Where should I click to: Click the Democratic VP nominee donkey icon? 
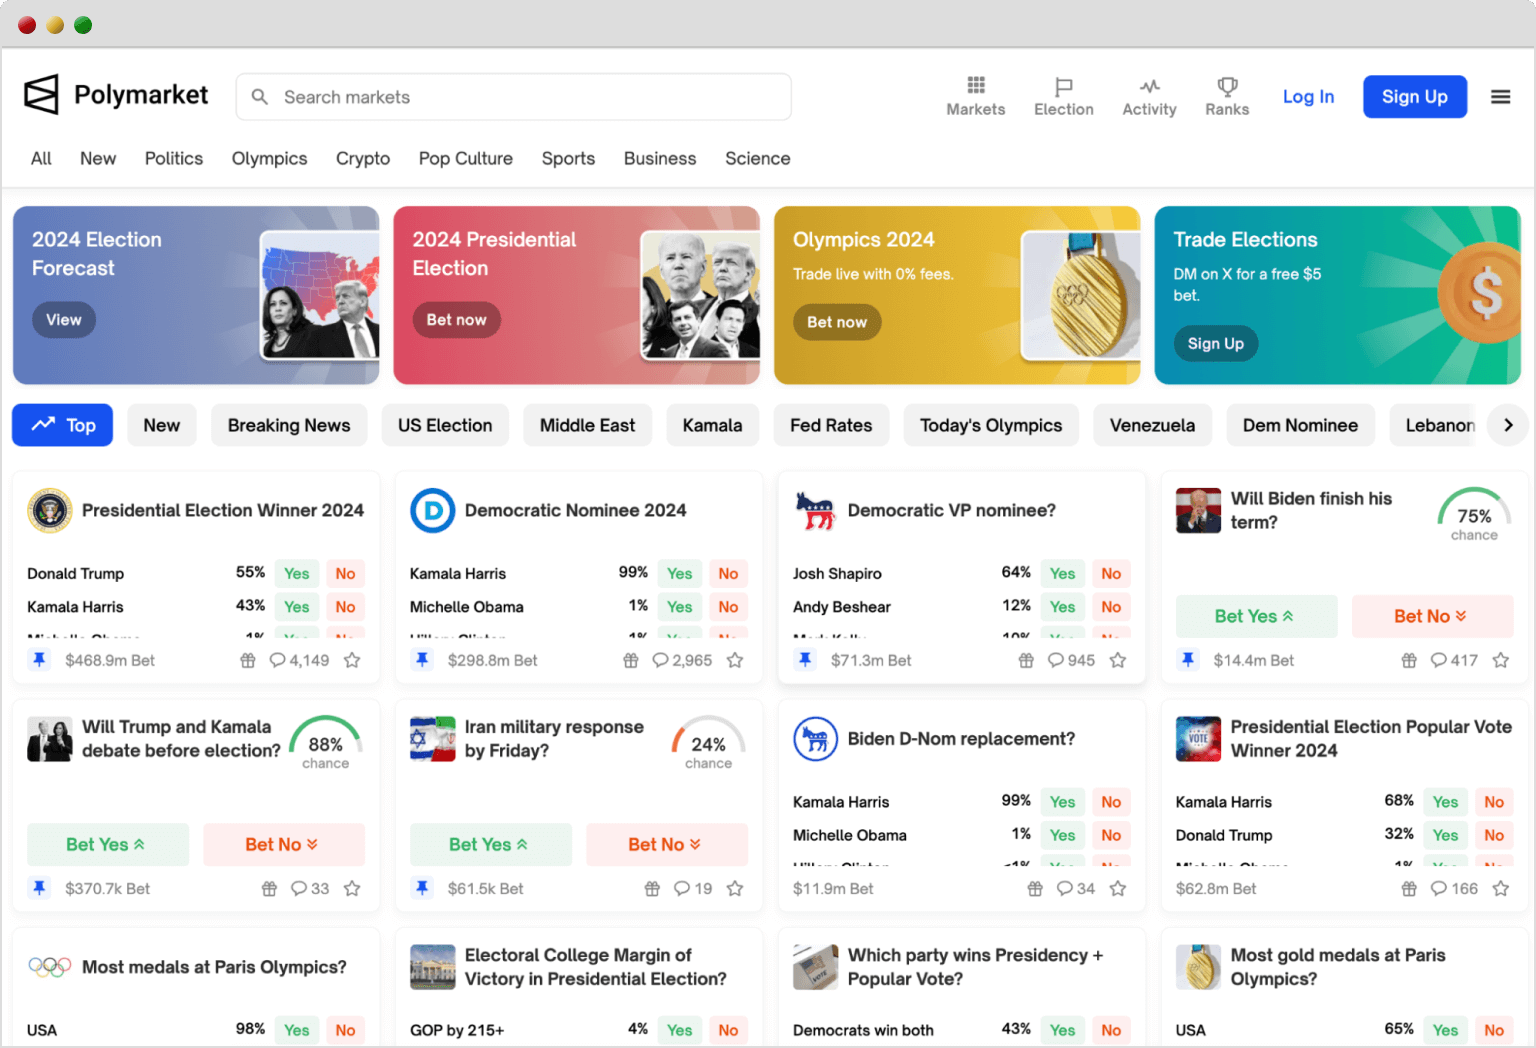(815, 510)
